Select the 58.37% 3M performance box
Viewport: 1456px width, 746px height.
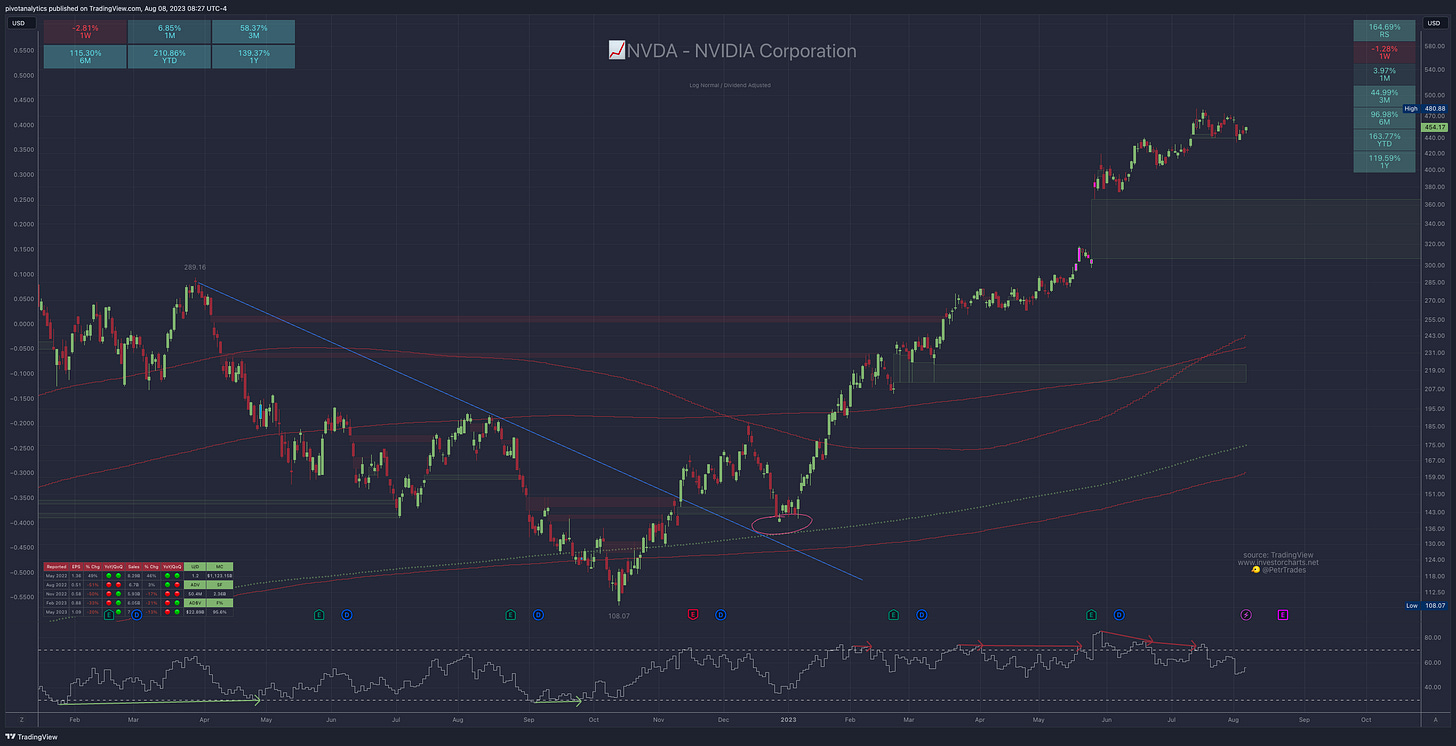click(x=253, y=31)
